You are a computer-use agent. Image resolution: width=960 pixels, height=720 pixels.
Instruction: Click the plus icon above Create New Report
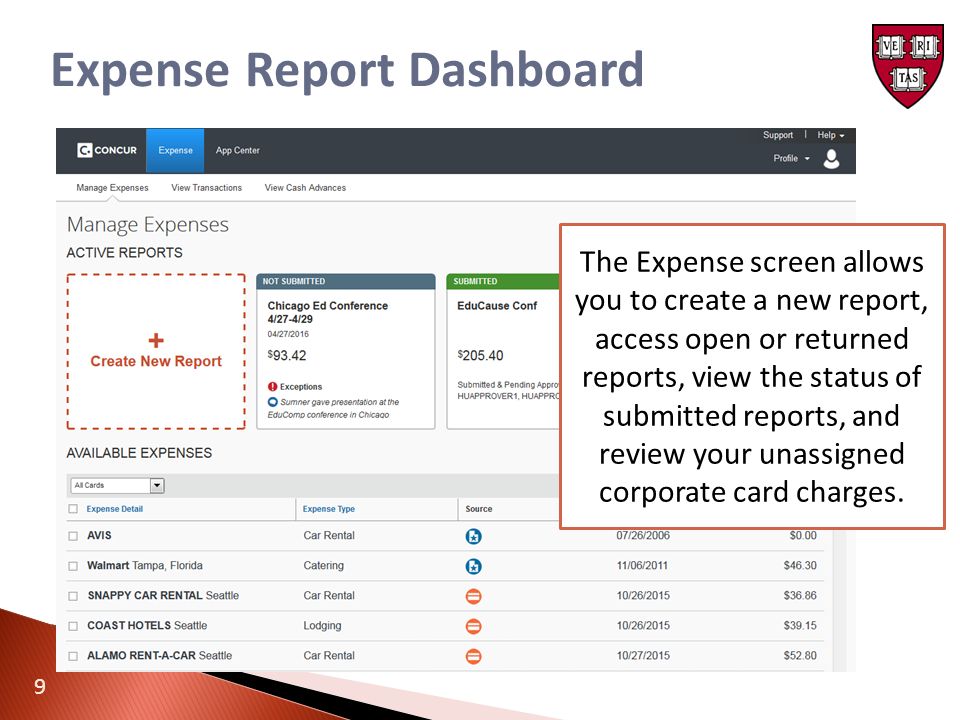[156, 340]
